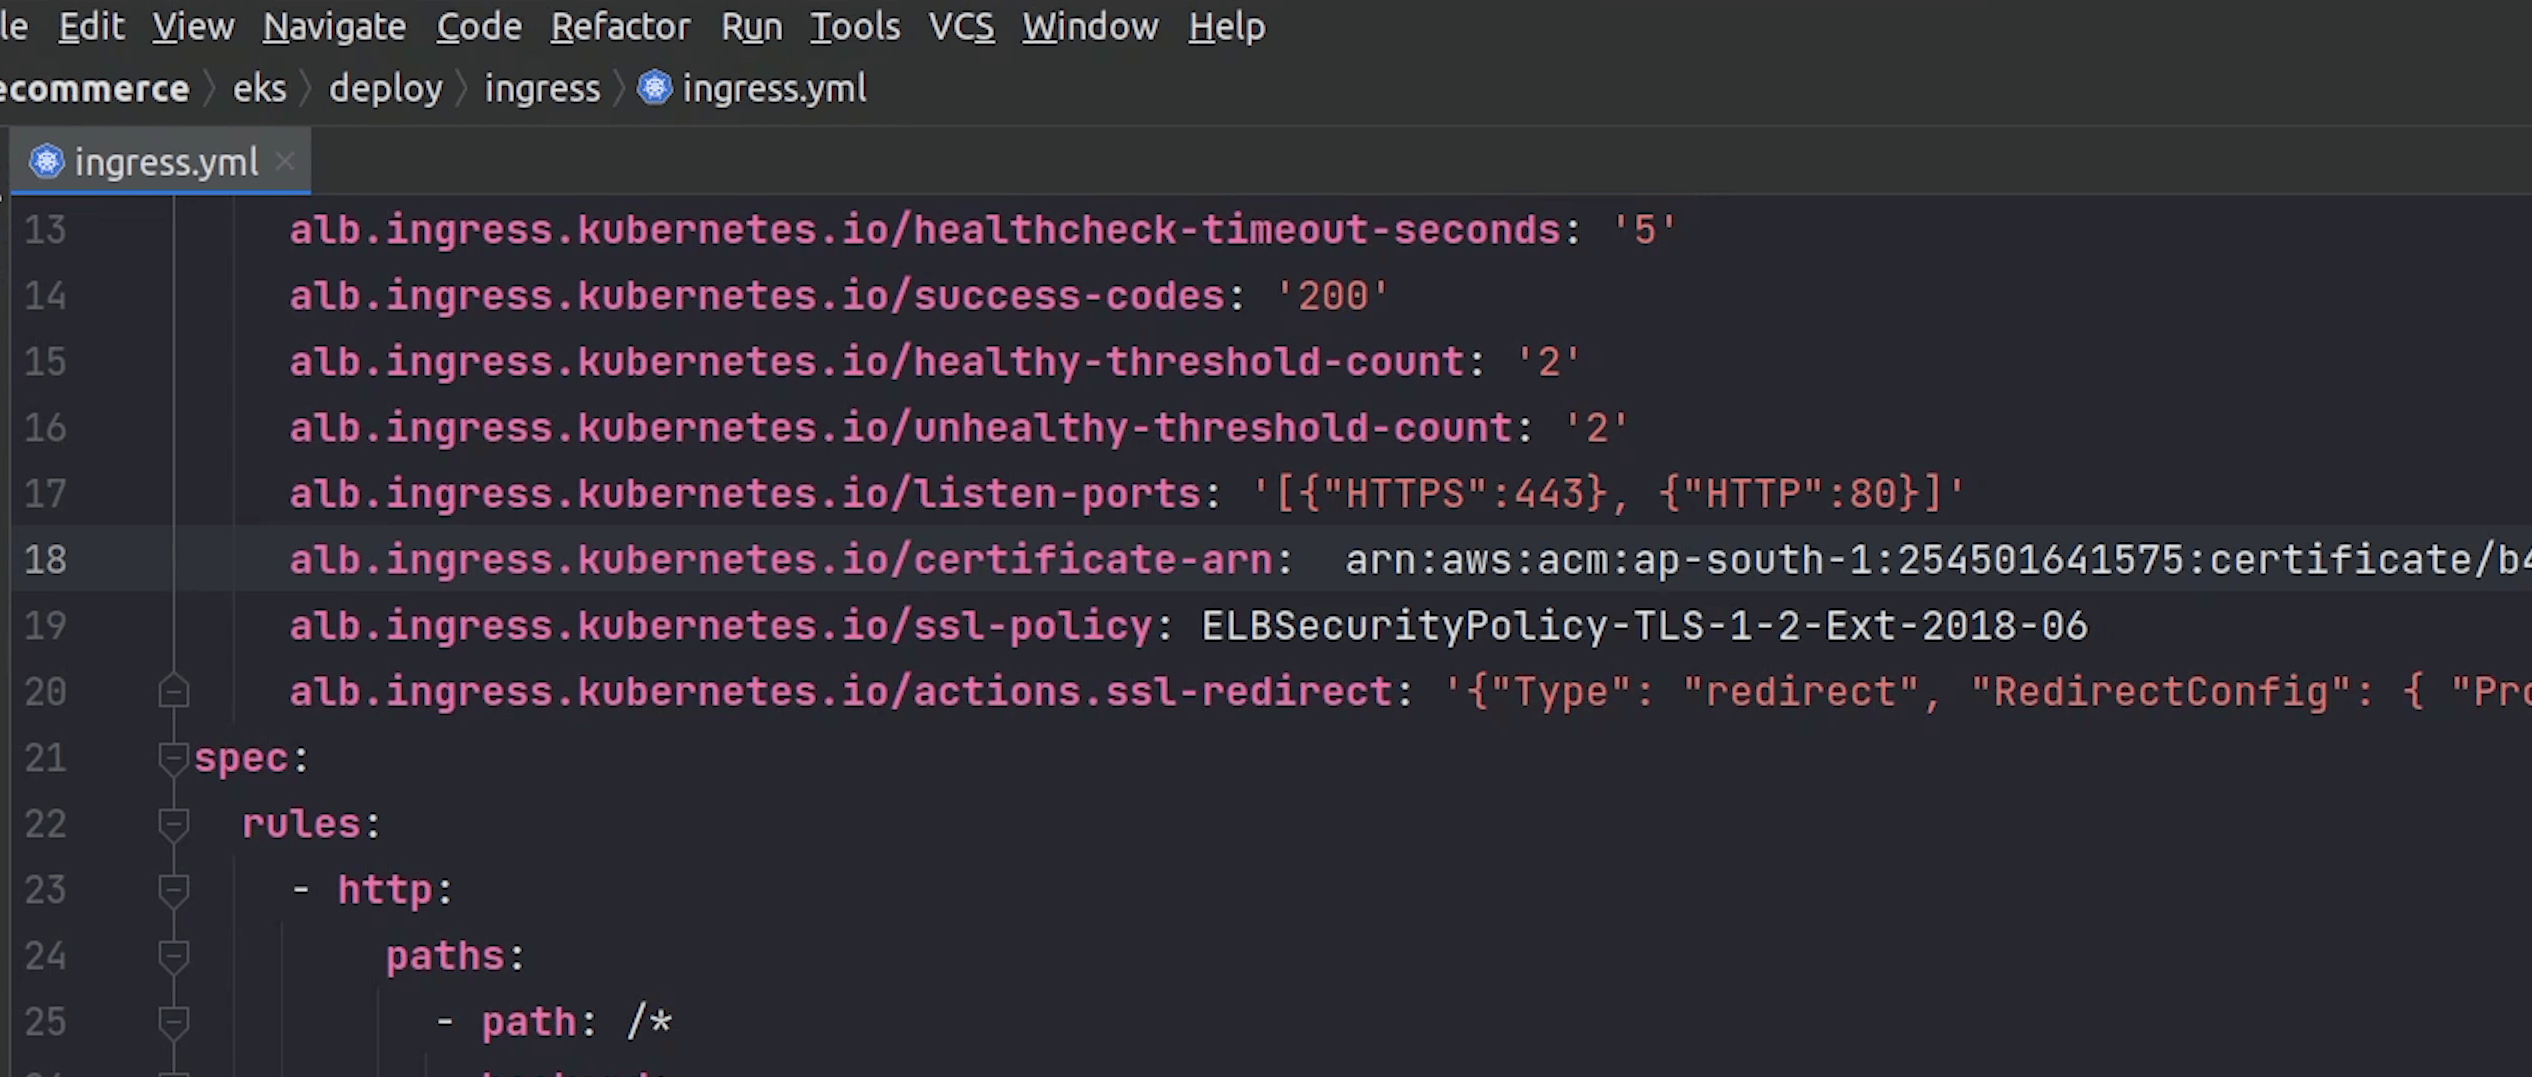Open the Edit menu

pos(91,27)
